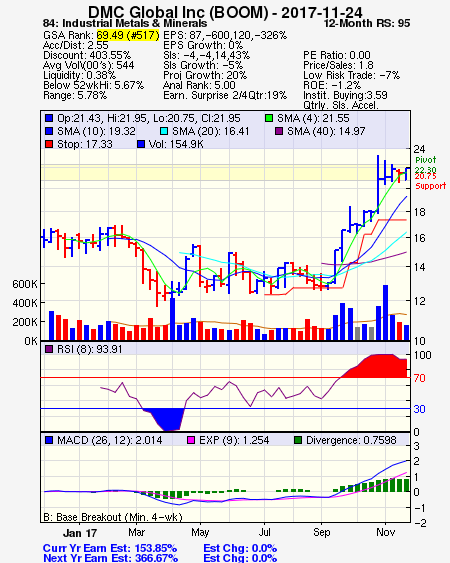Click the price axis label 24
Image resolution: width=450 pixels, height=563 pixels.
point(419,149)
